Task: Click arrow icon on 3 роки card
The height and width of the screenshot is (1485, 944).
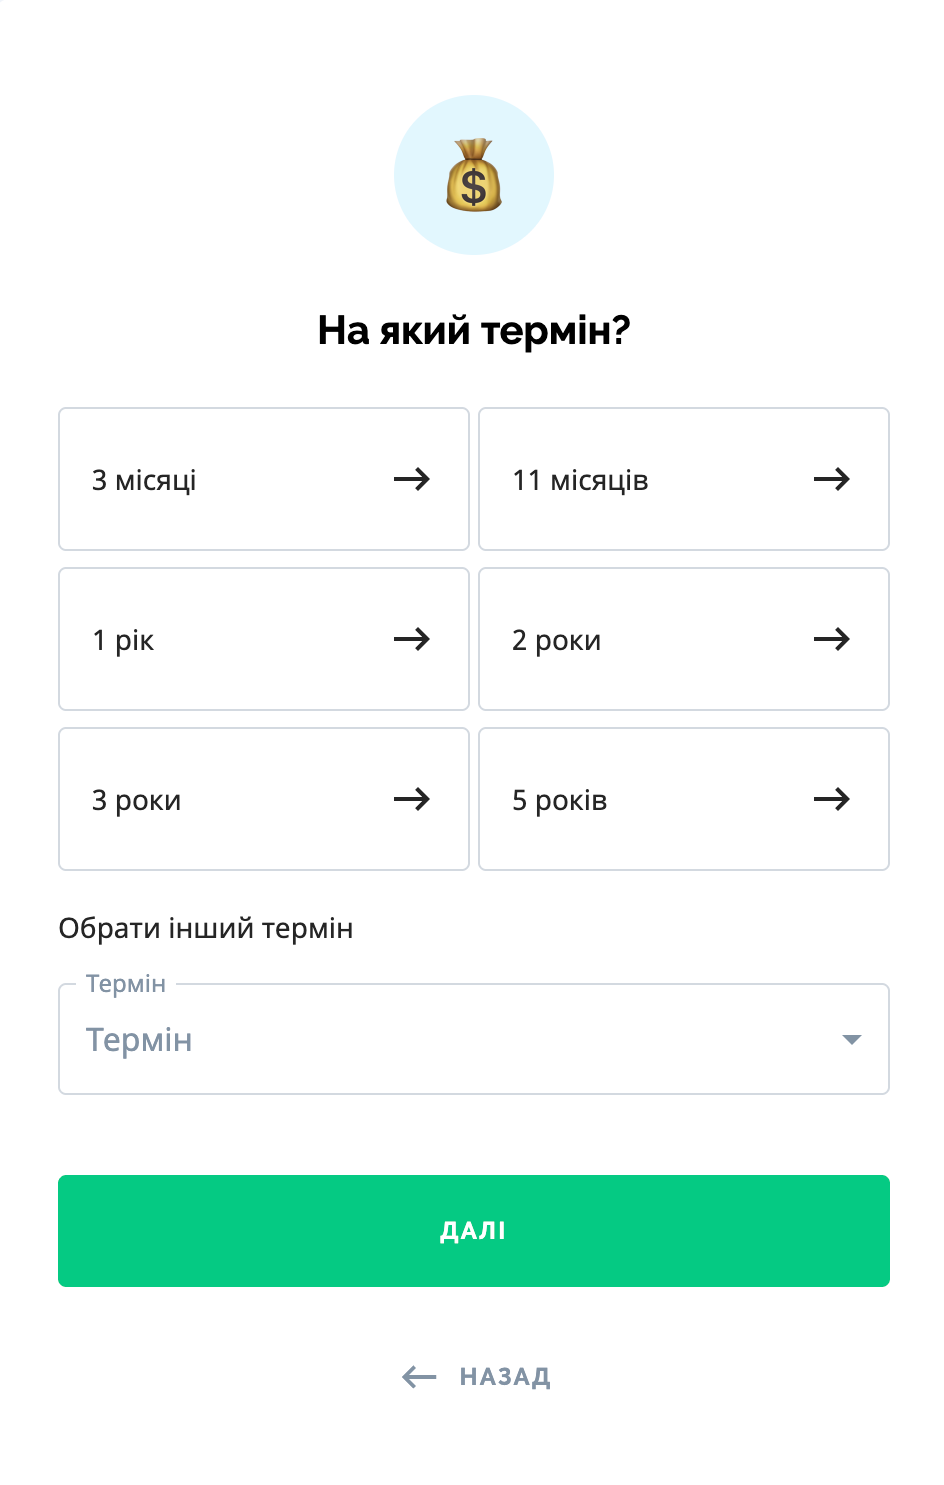Action: pos(411,800)
